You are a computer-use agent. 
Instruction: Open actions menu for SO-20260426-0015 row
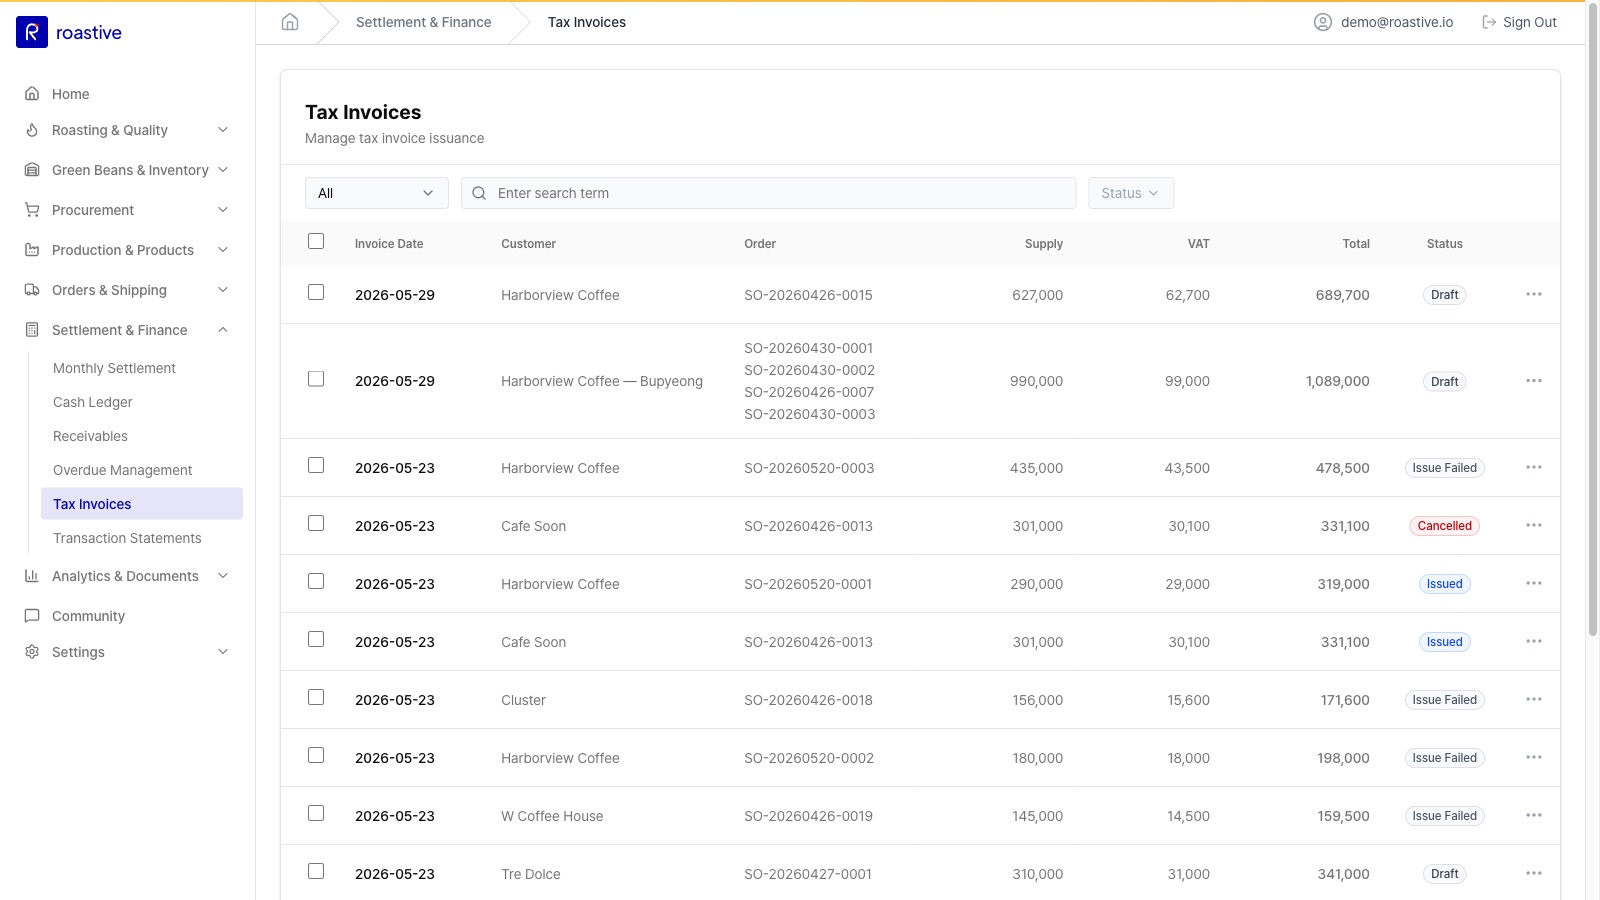1534,294
